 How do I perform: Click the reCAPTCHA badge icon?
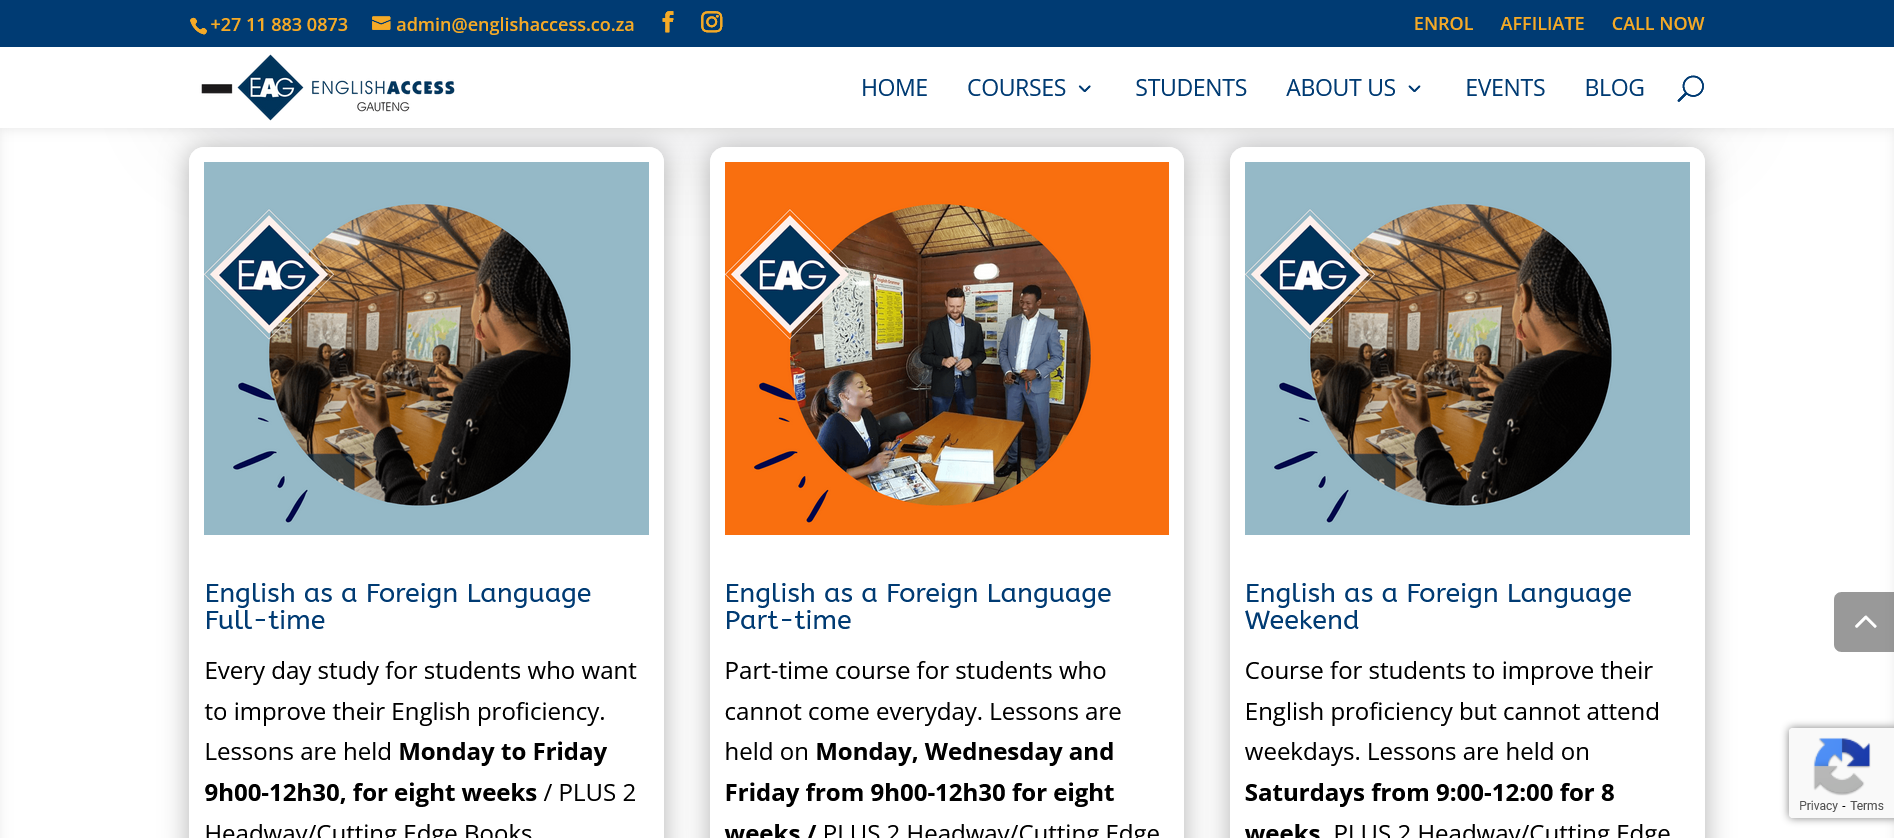point(1840,766)
